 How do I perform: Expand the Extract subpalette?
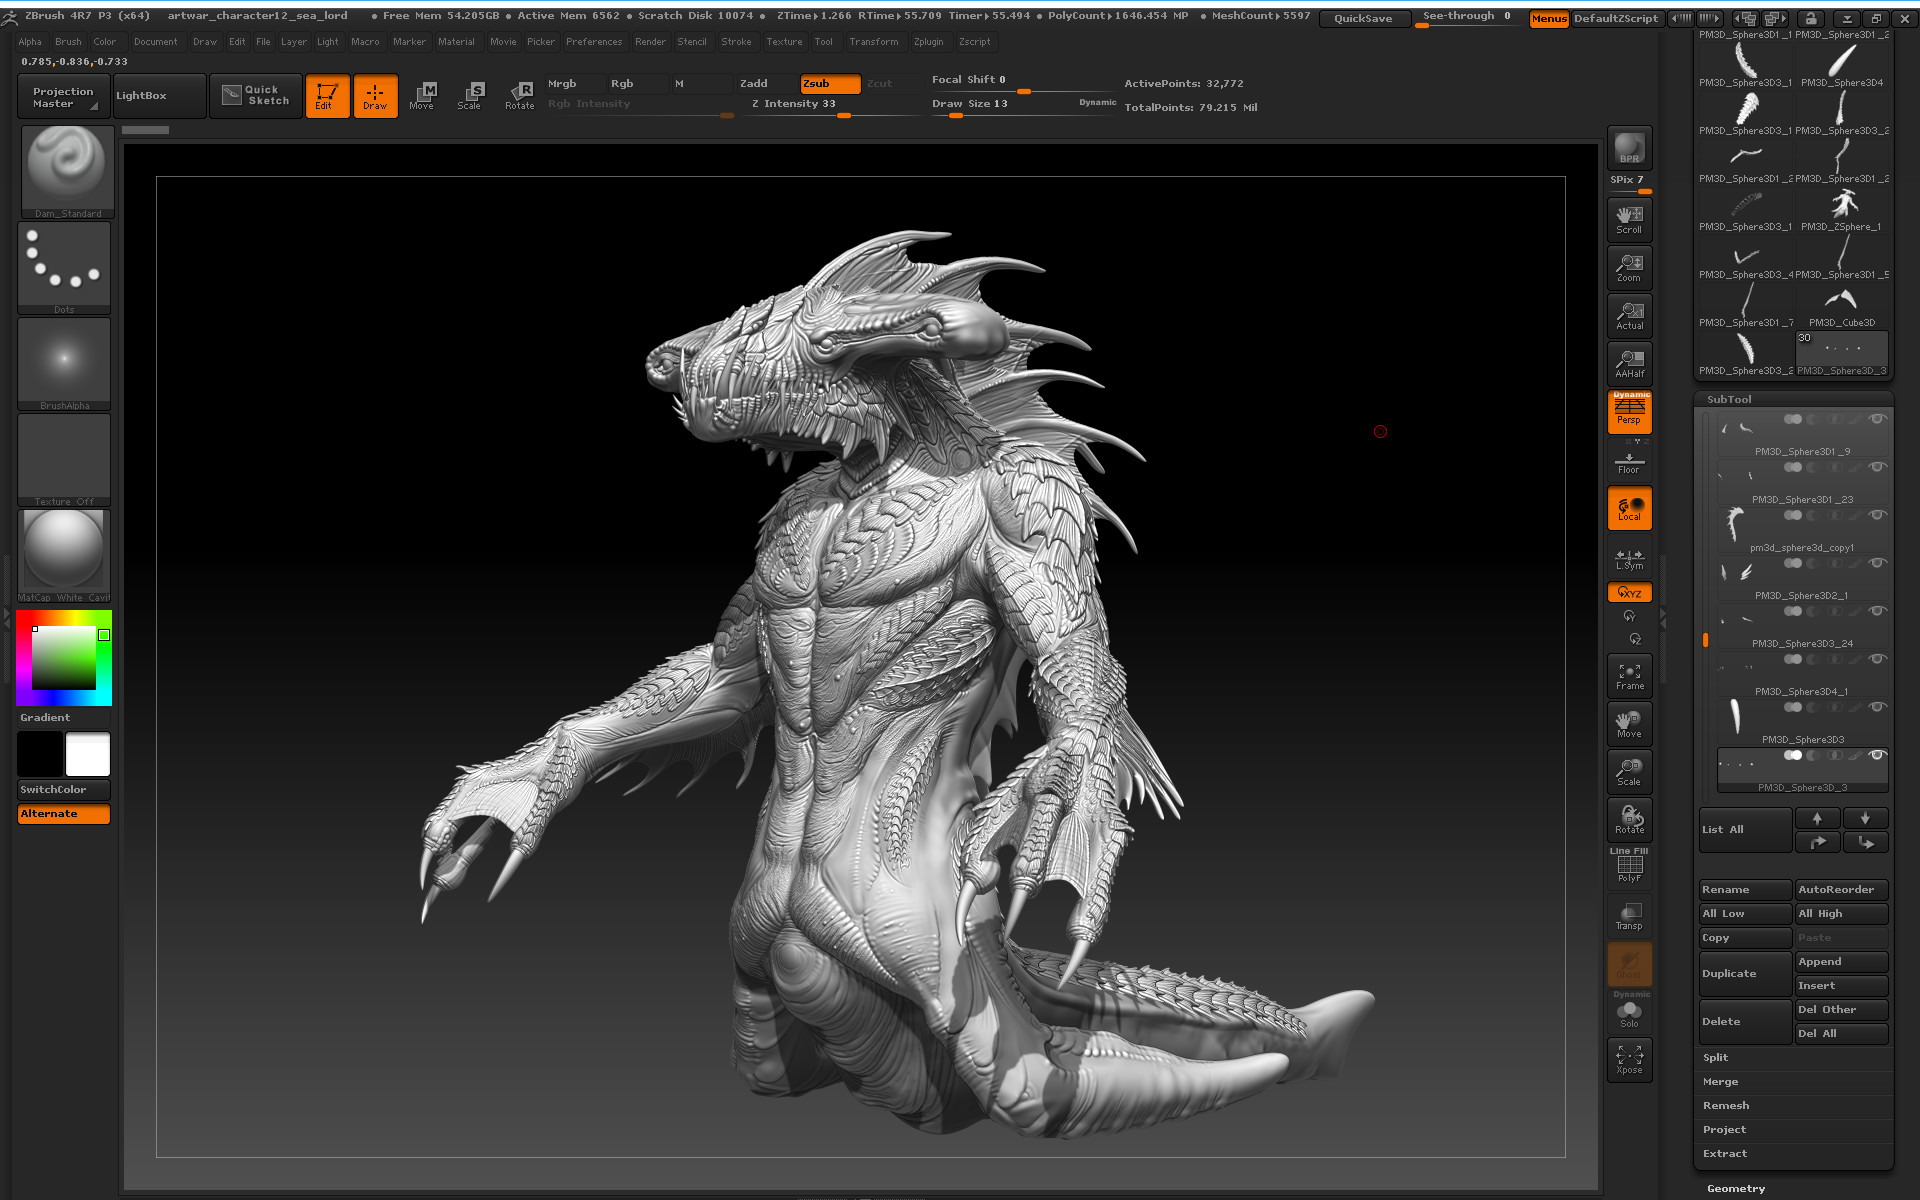1725,1153
